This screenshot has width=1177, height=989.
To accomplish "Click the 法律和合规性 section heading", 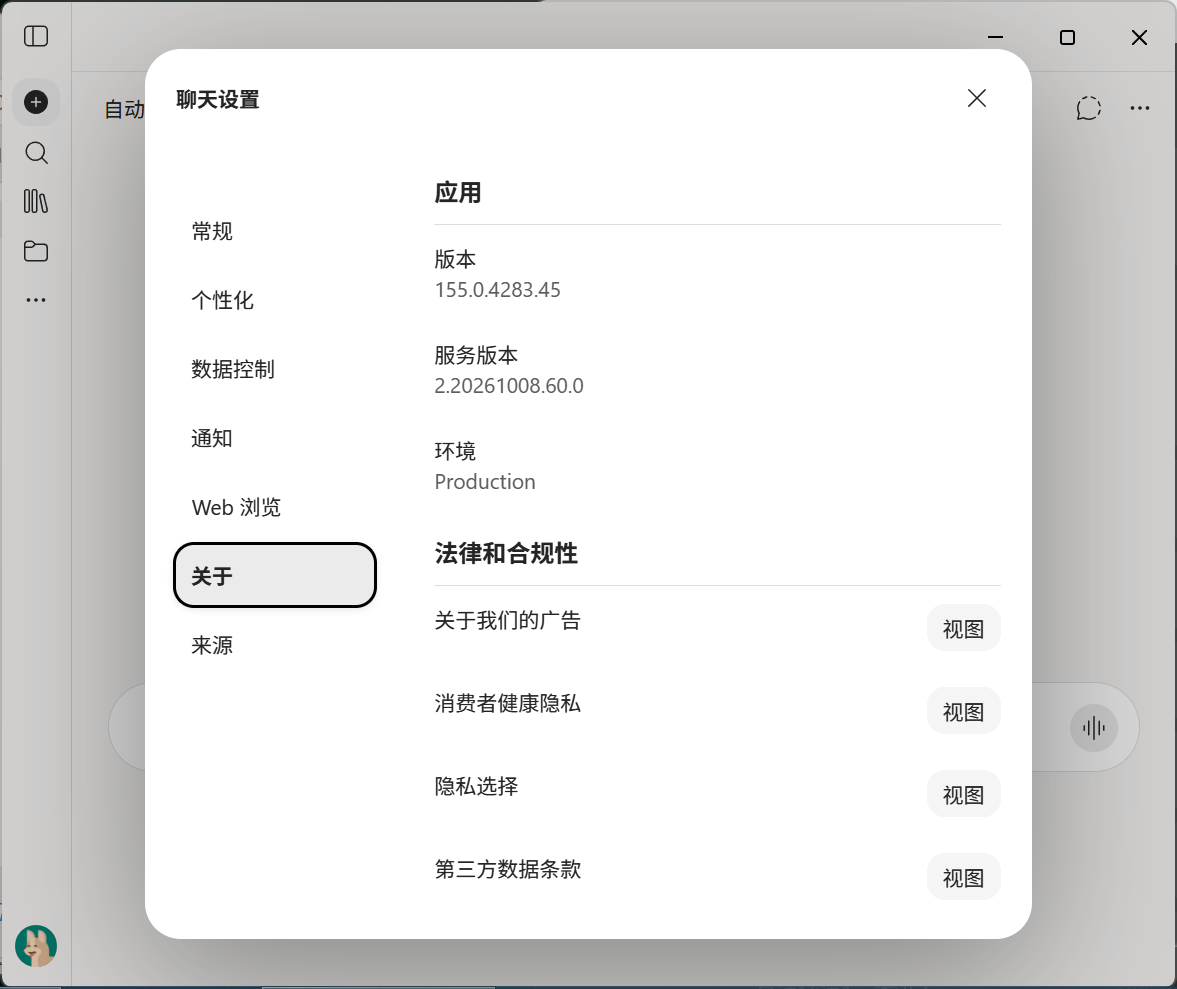I will click(x=506, y=554).
